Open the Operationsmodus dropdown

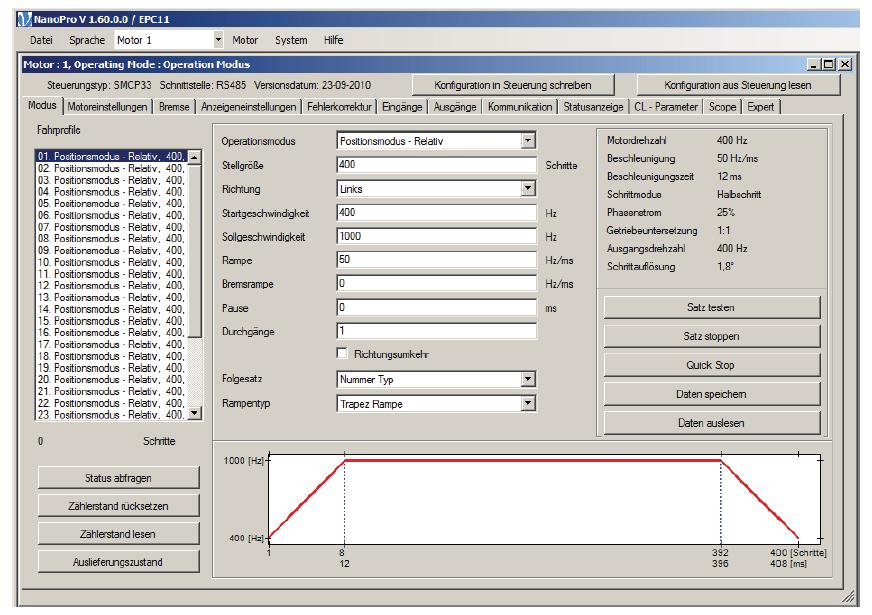click(529, 141)
